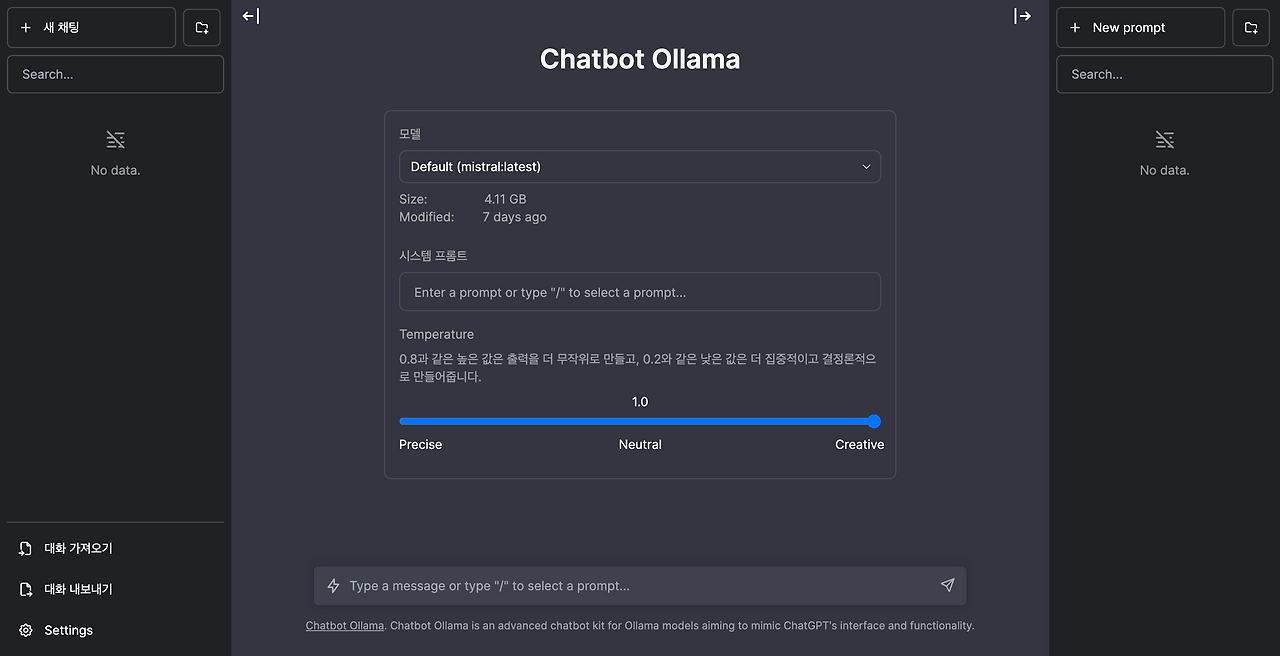Screen dimensions: 1280x656
Task: Expand the Default (mistral:latest) model chevron
Action: coord(866,166)
